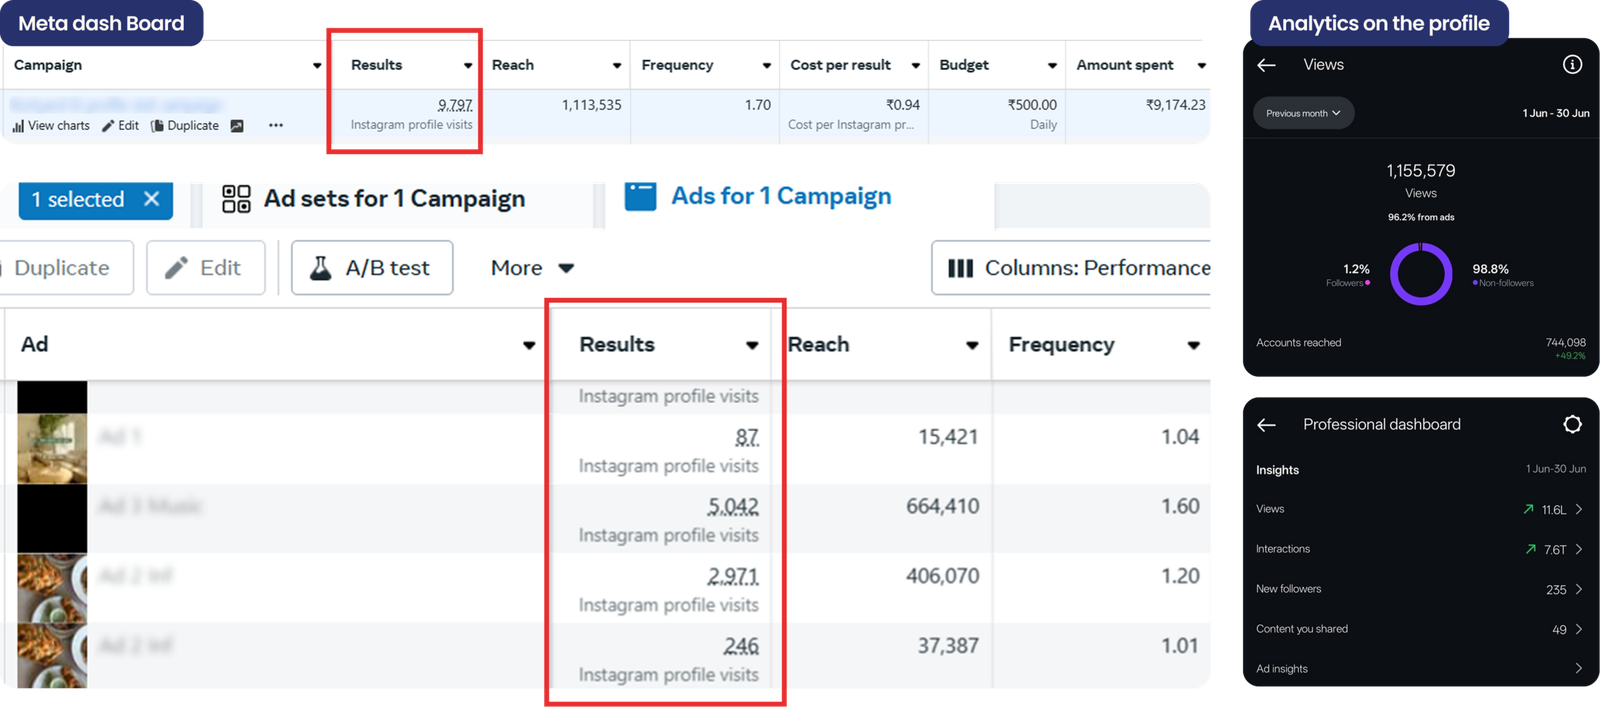Go back from Professional dashboard
Image resolution: width=1600 pixels, height=707 pixels.
pyautogui.click(x=1267, y=425)
